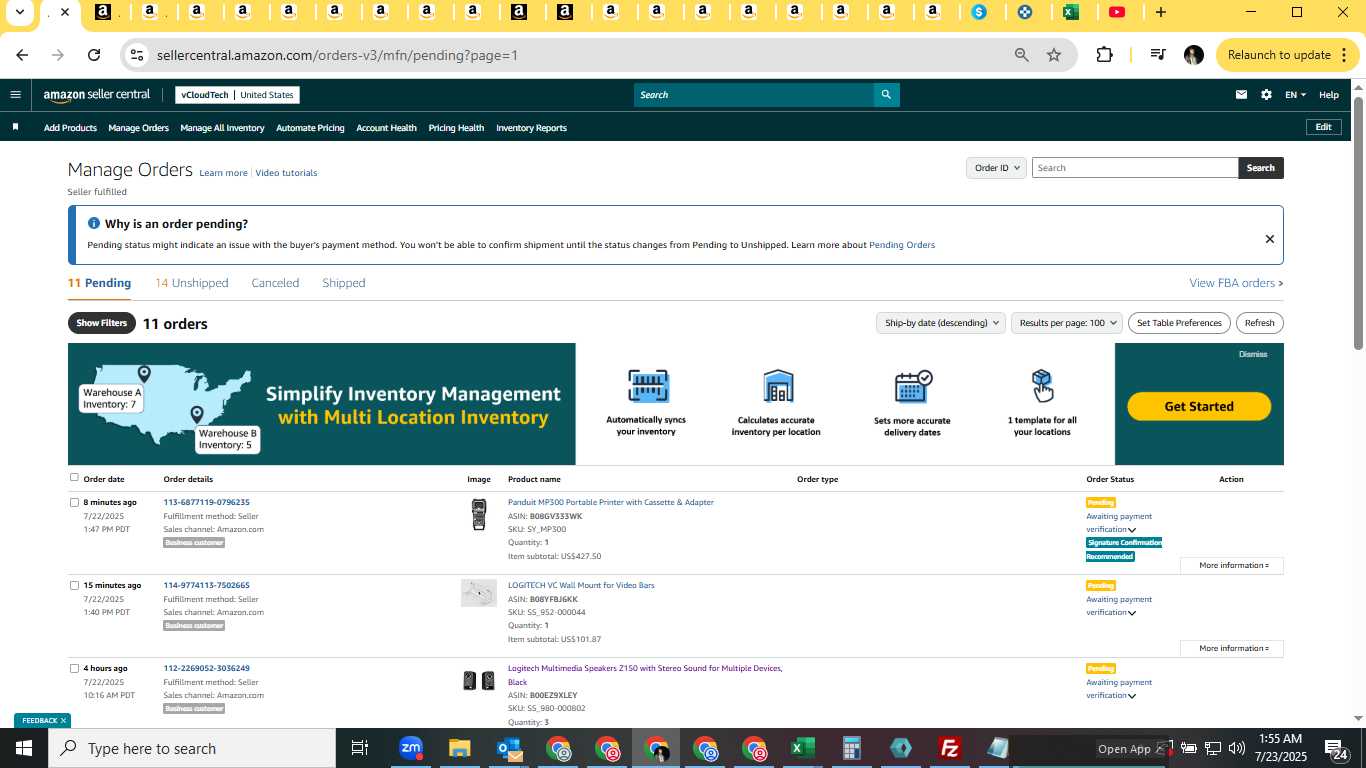1366x768 pixels.
Task: Switch to the Canceled tab
Action: [275, 283]
